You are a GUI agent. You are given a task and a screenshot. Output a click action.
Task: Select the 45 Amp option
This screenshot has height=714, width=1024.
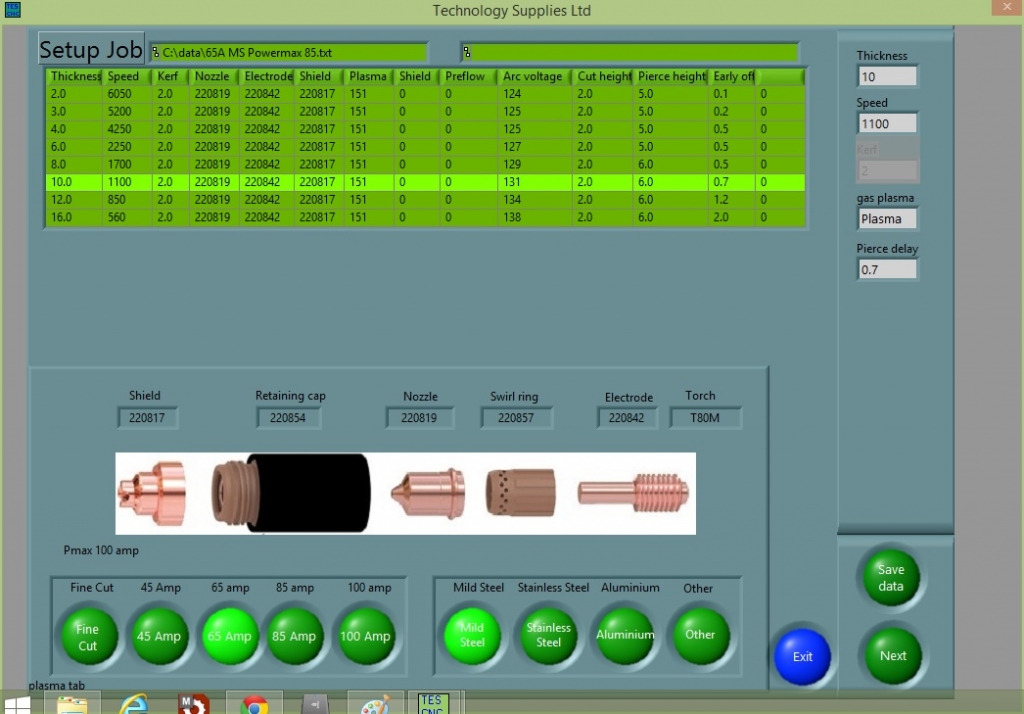(x=160, y=637)
